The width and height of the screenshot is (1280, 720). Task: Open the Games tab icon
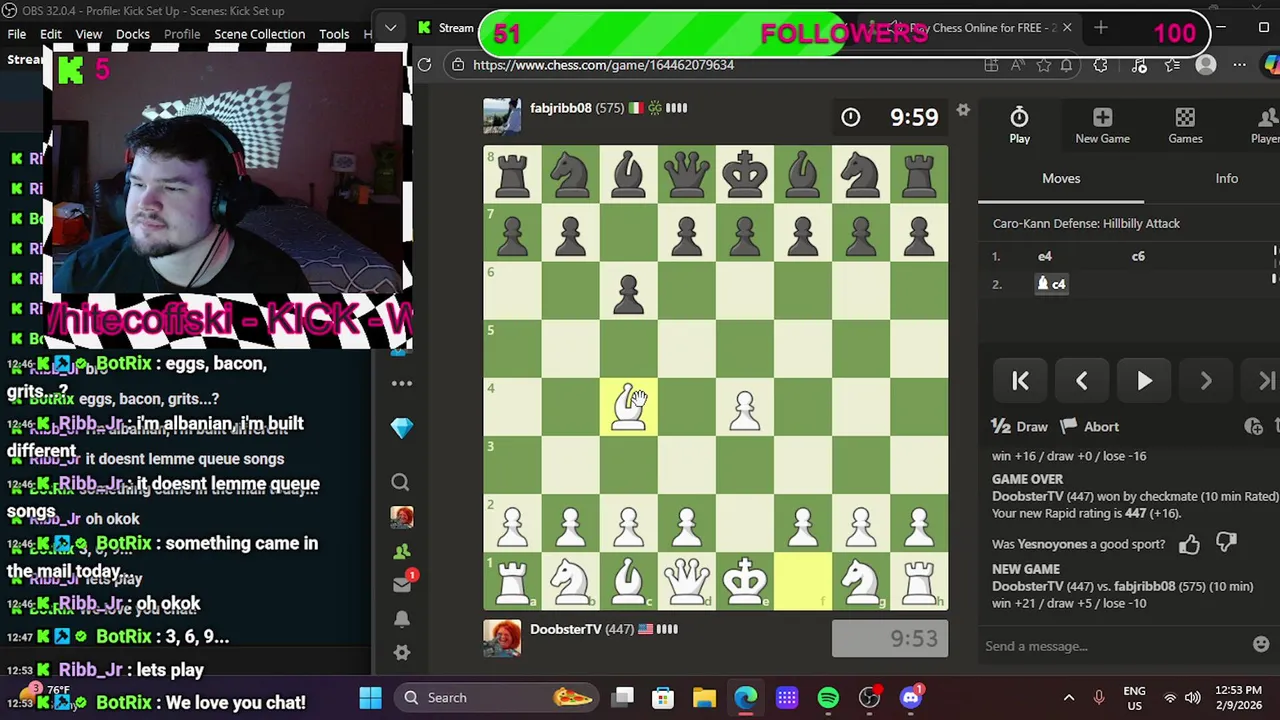point(1185,126)
